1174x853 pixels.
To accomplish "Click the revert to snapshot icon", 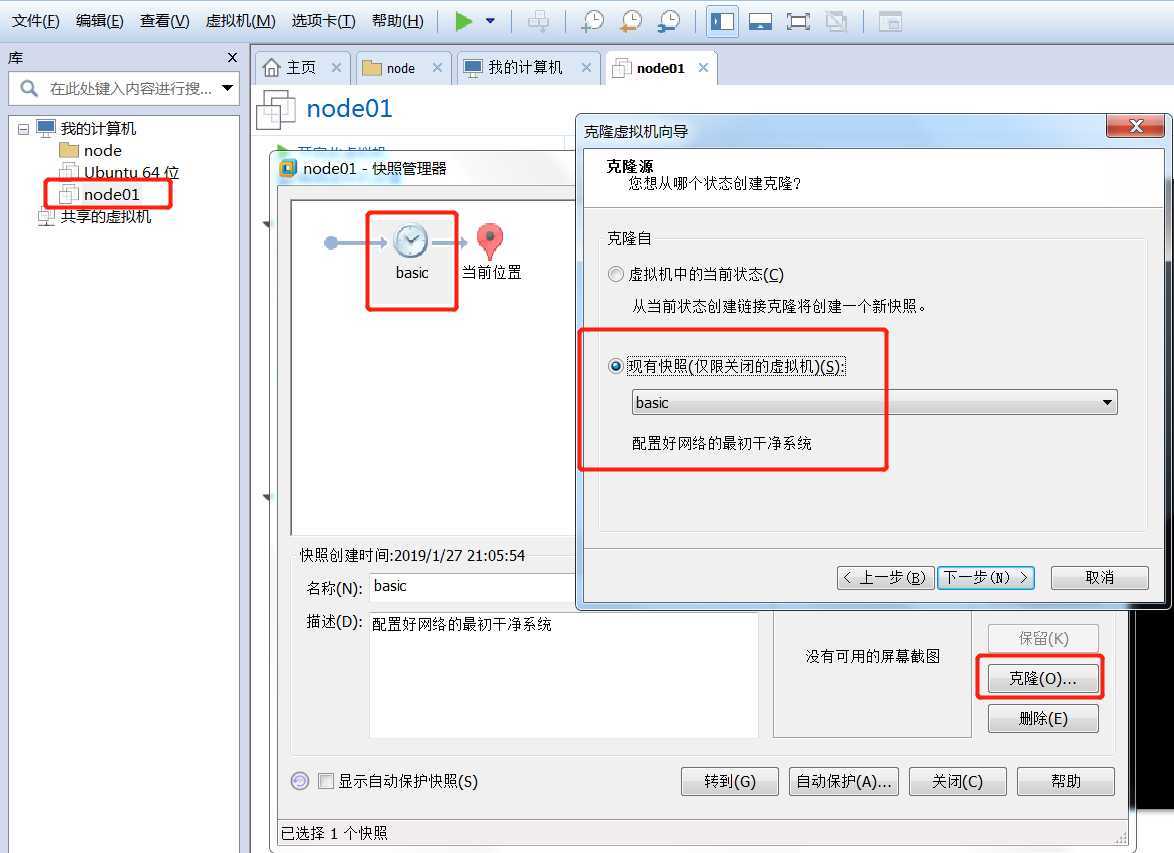I will pyautogui.click(x=630, y=22).
